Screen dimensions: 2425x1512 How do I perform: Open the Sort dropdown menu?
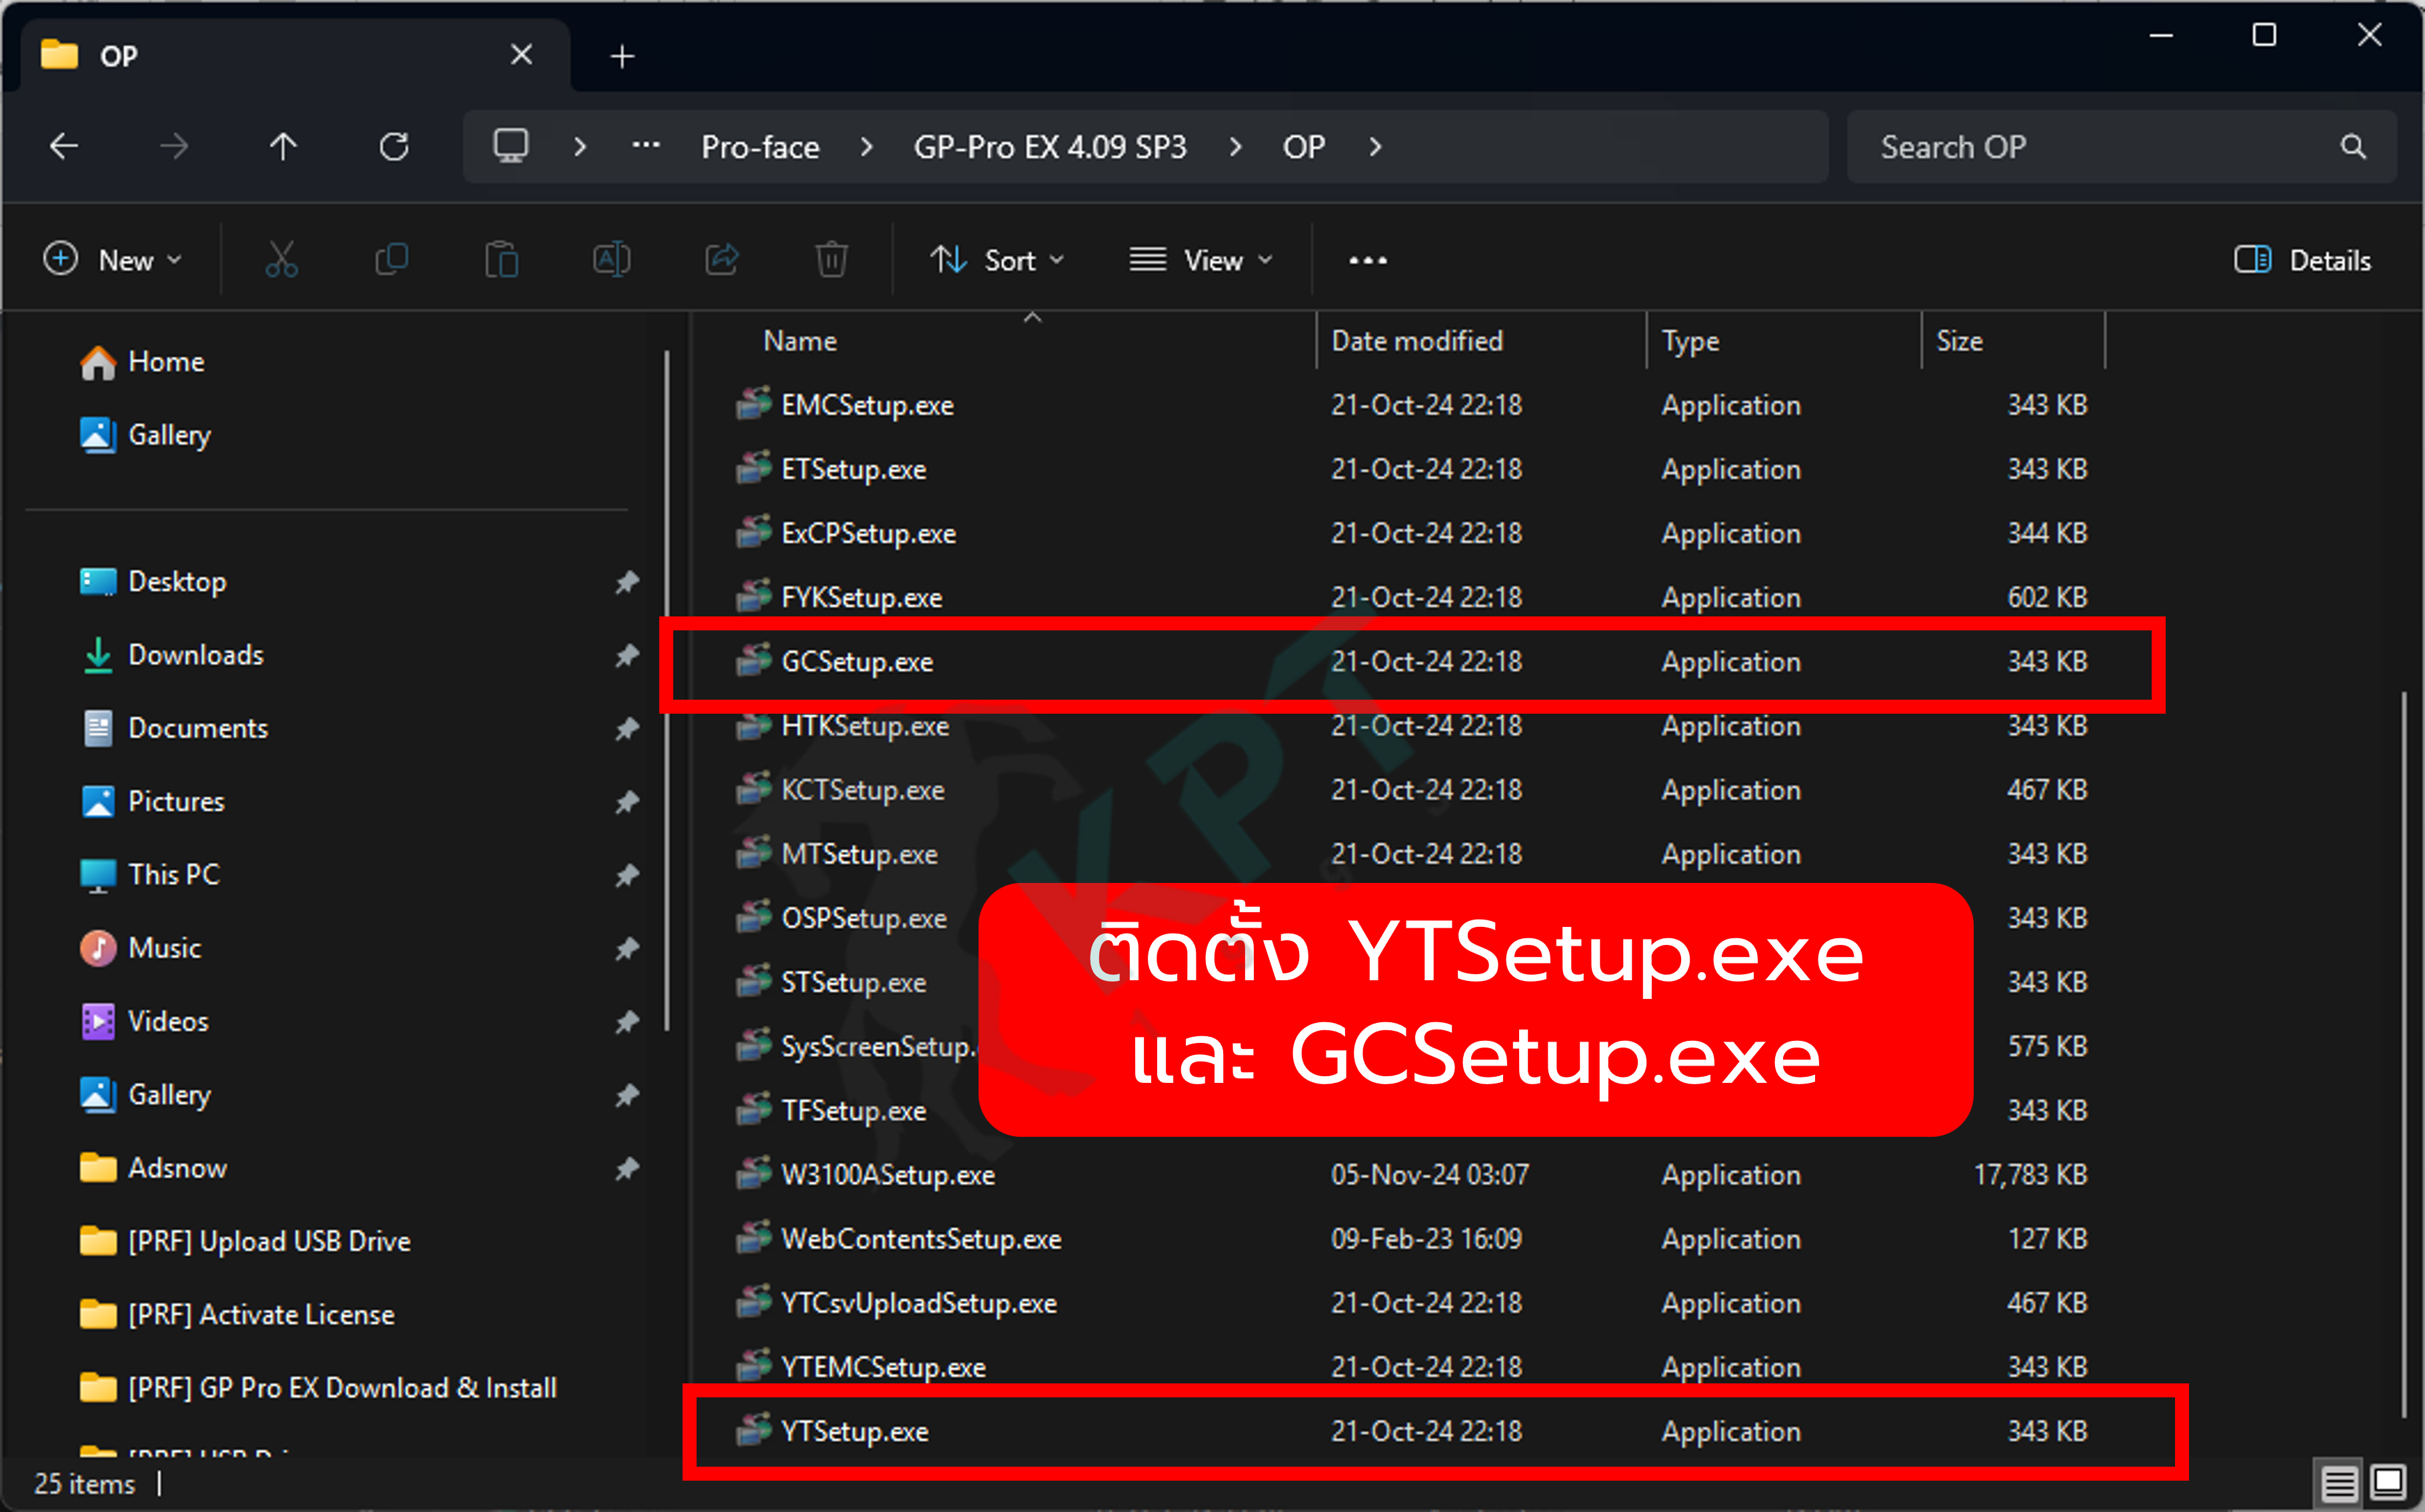[x=997, y=260]
